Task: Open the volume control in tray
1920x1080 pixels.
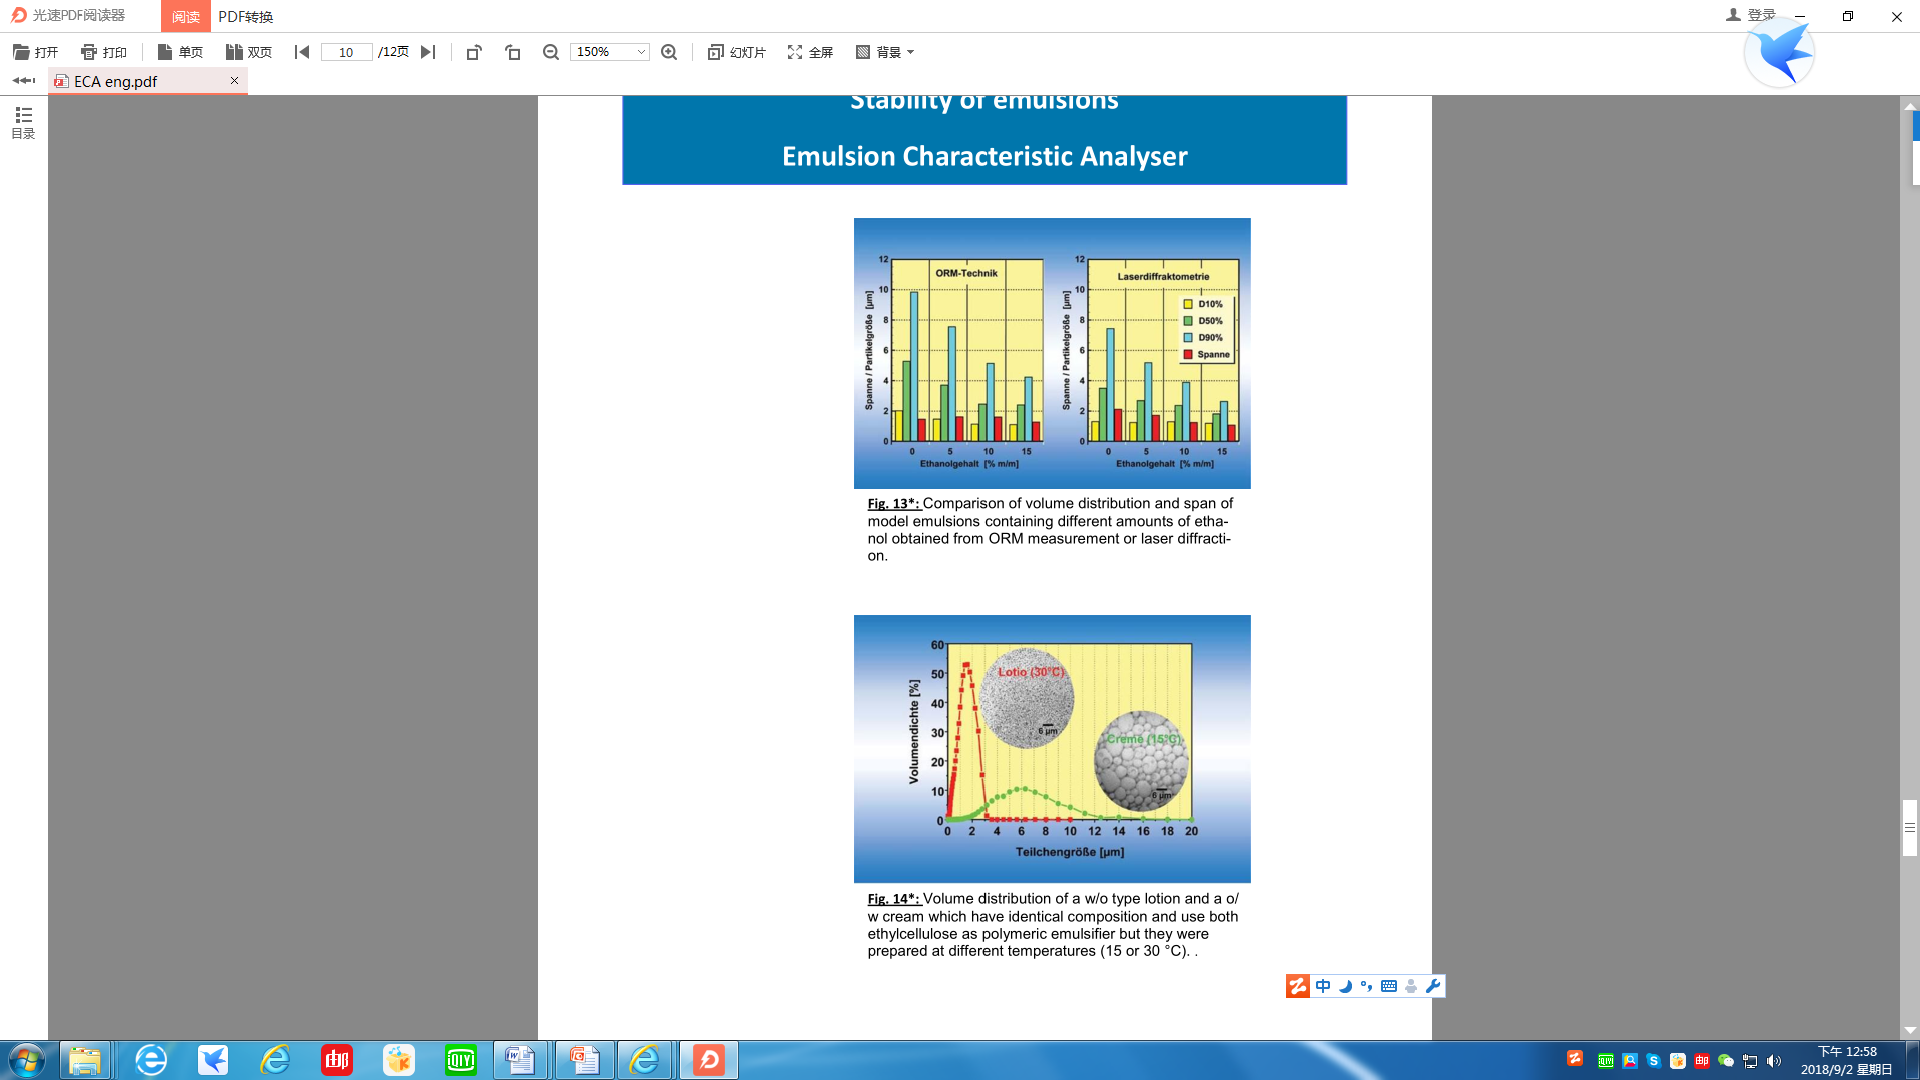Action: pyautogui.click(x=1774, y=1061)
